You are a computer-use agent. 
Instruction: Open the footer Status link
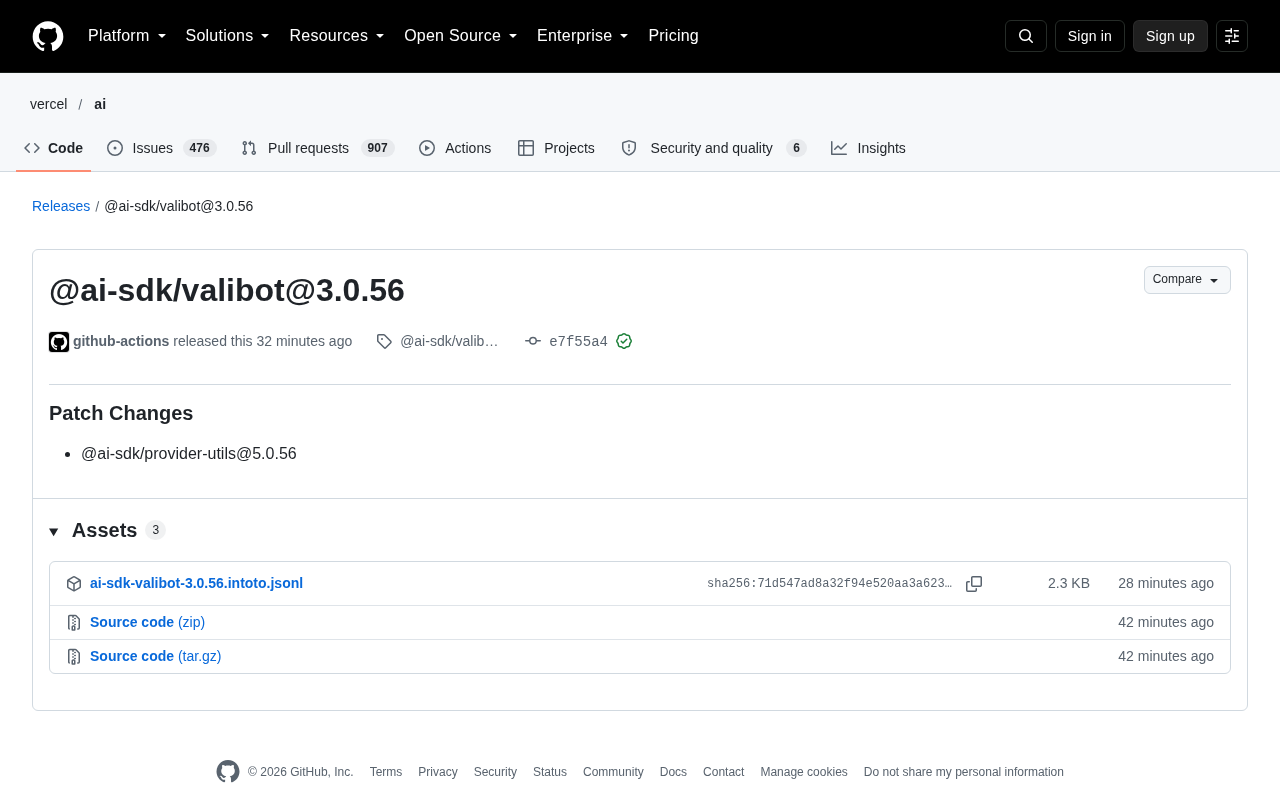pos(550,772)
